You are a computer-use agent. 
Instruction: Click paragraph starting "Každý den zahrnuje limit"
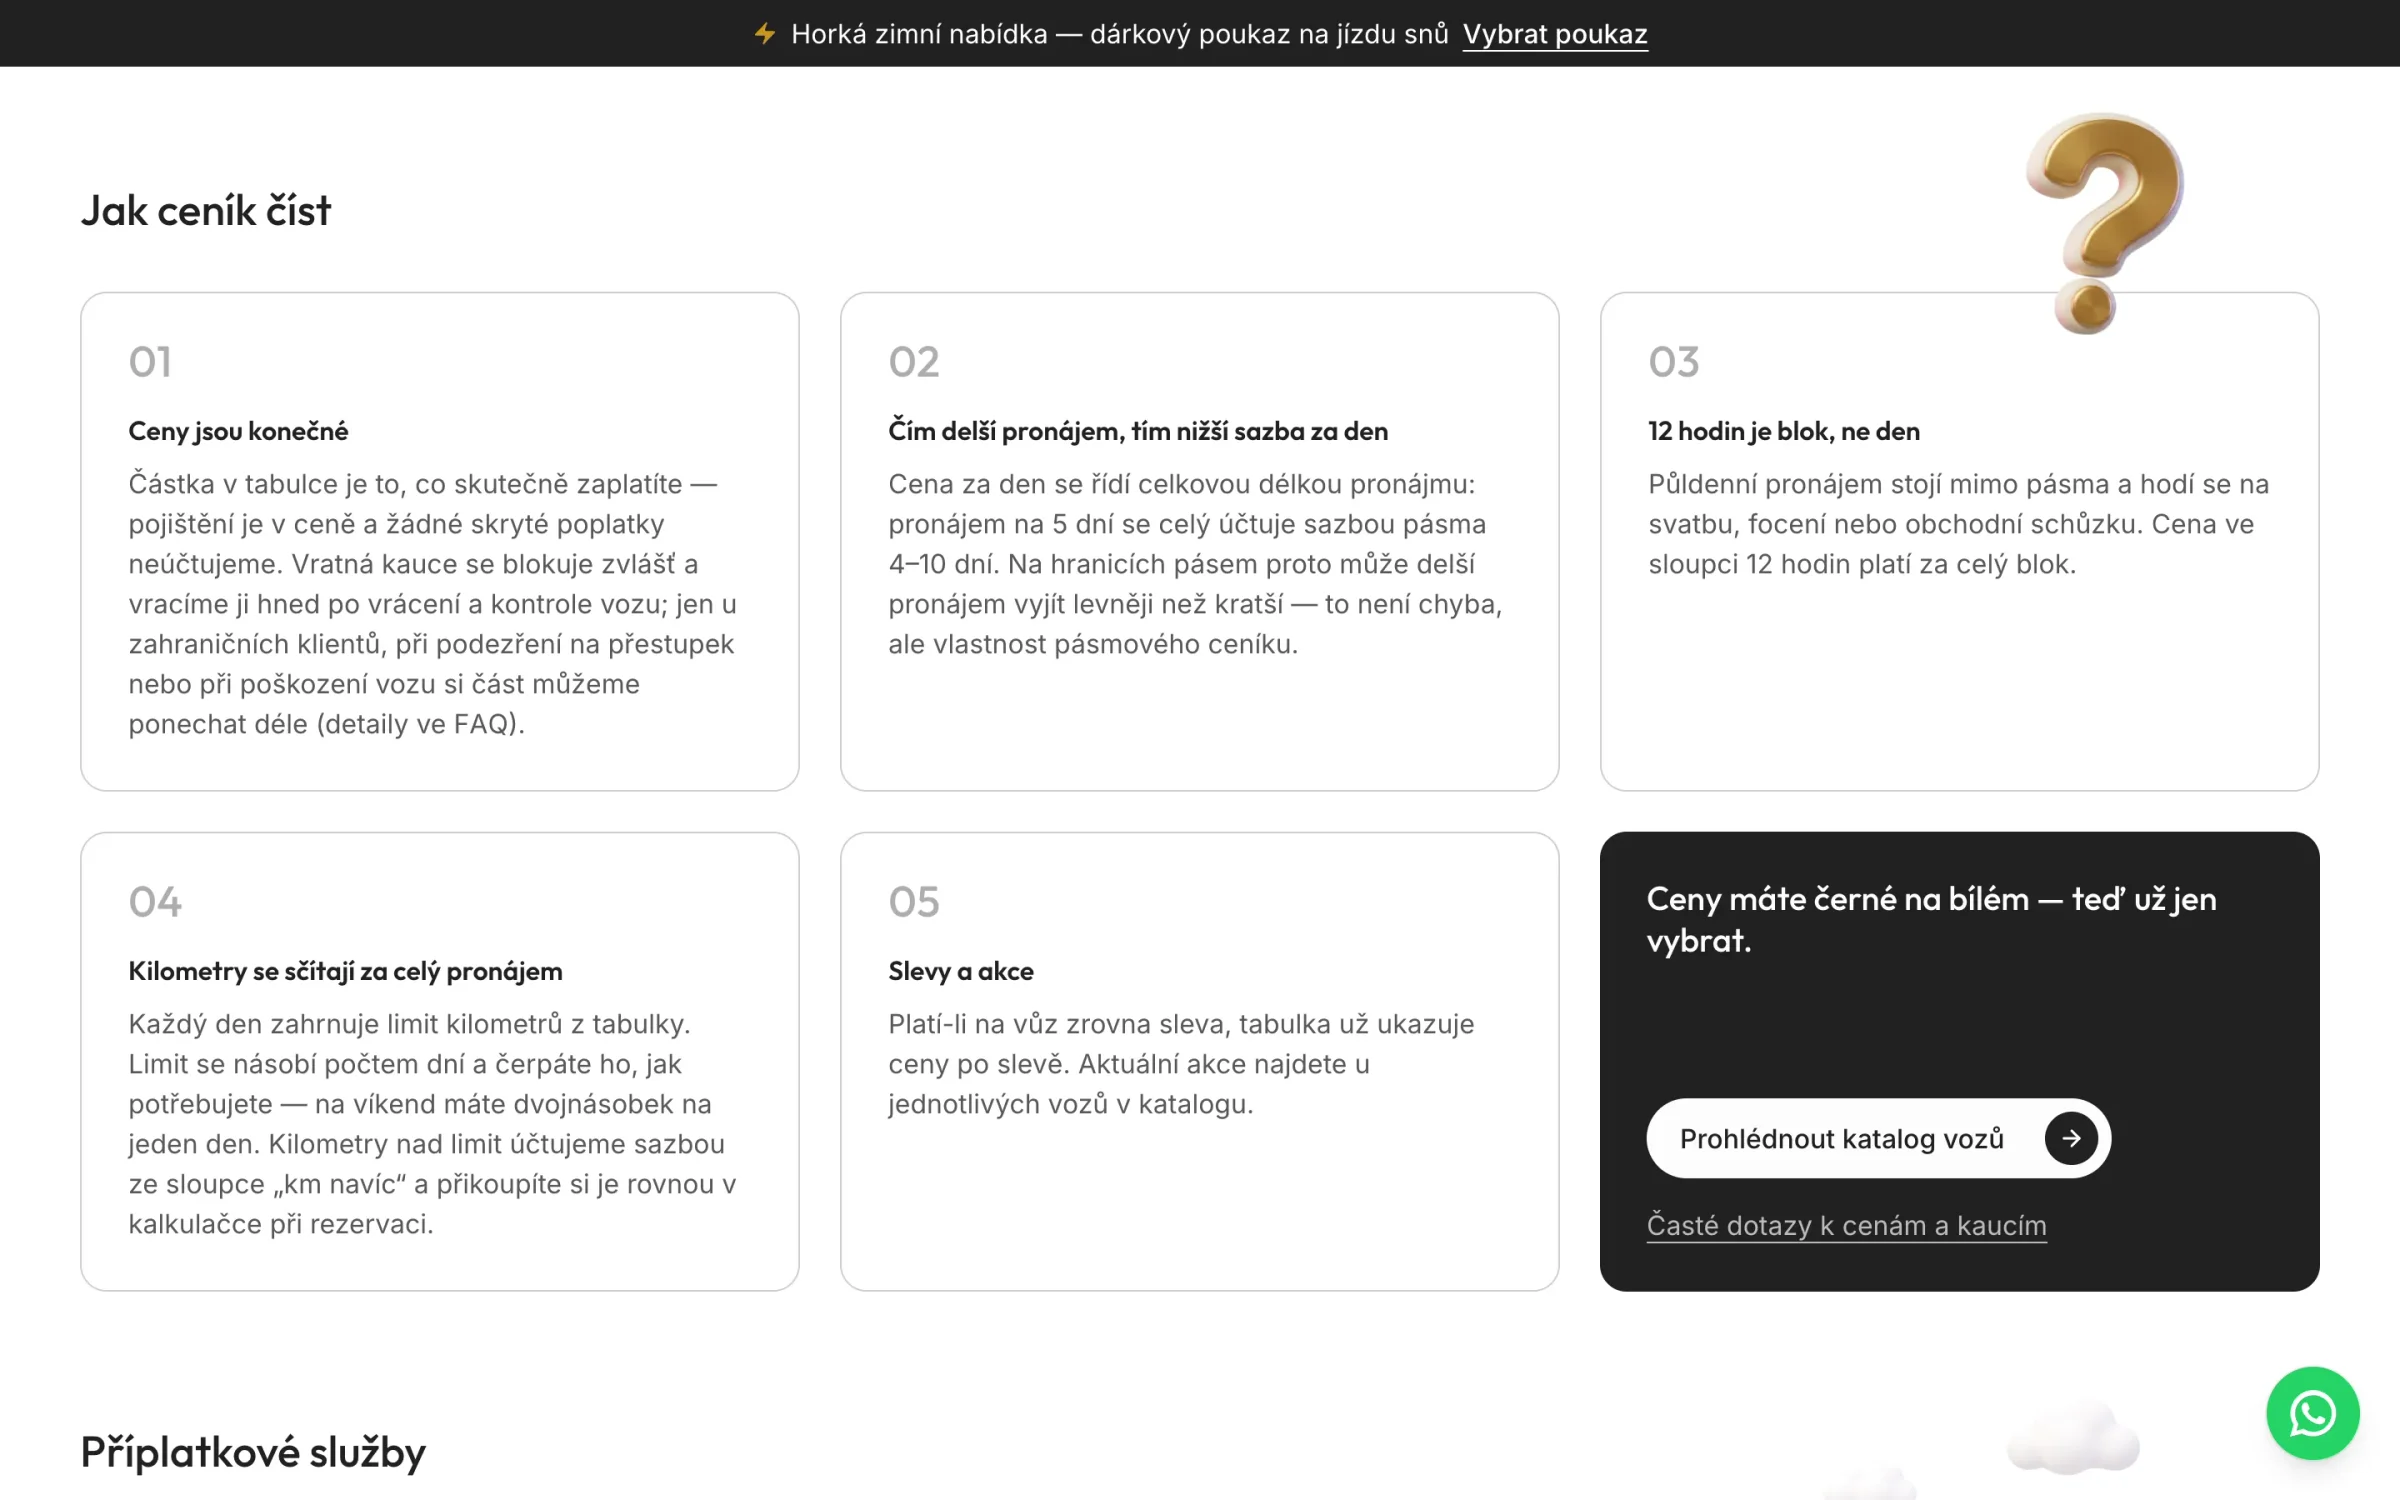433,1124
